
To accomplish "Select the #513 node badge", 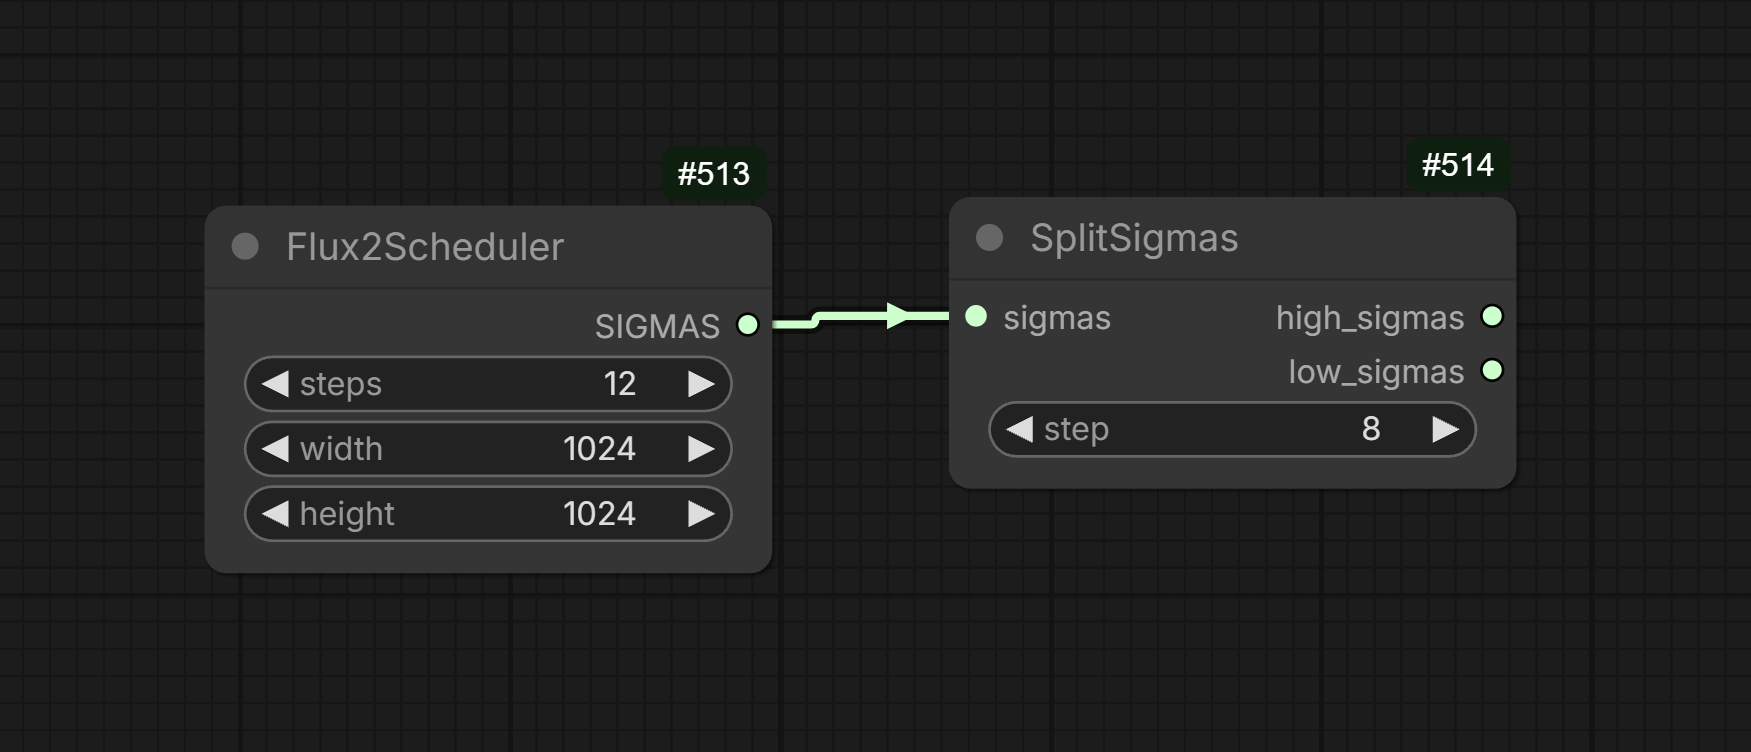I will 714,174.
